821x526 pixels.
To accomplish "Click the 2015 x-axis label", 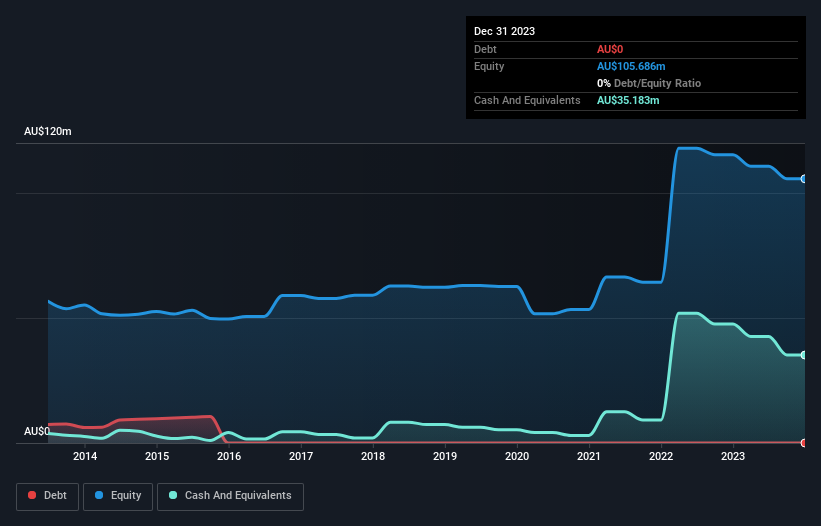I will pyautogui.click(x=157, y=456).
